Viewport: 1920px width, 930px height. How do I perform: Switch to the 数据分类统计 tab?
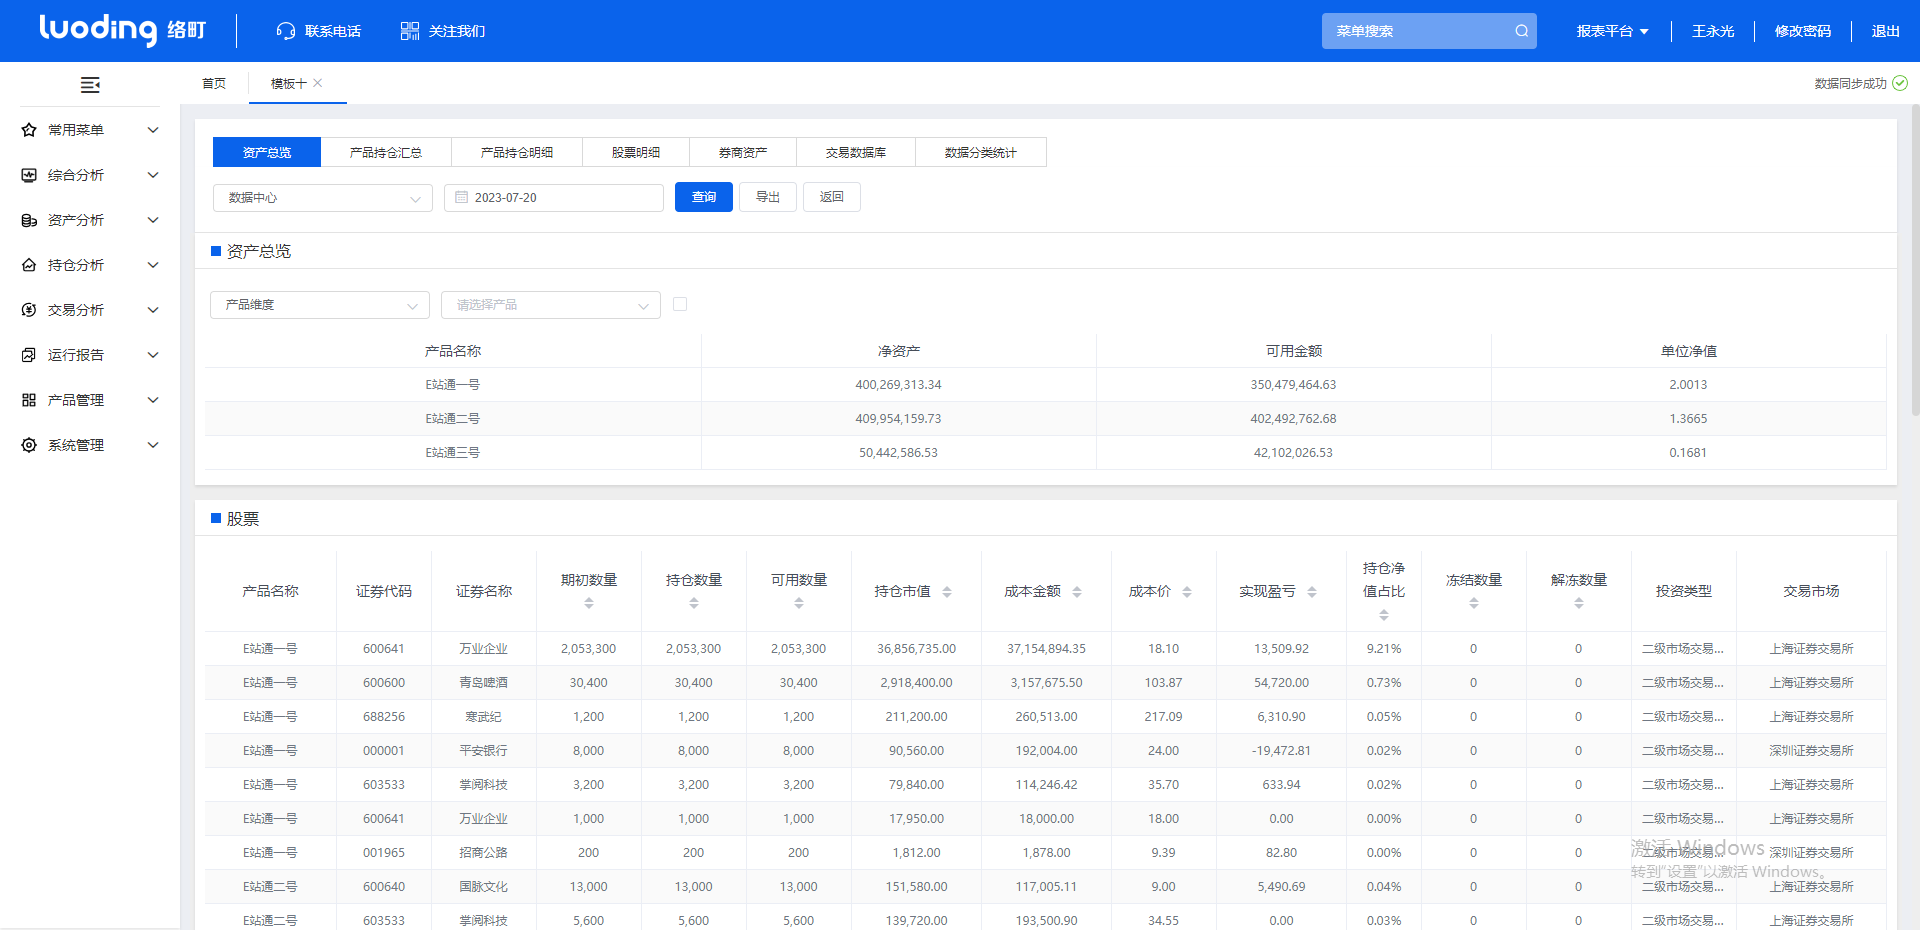coord(981,152)
